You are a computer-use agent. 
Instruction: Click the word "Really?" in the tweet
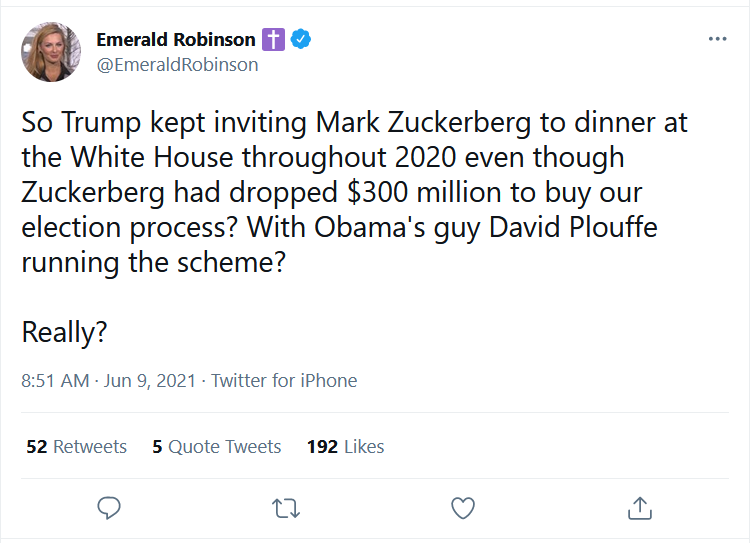pos(64,332)
